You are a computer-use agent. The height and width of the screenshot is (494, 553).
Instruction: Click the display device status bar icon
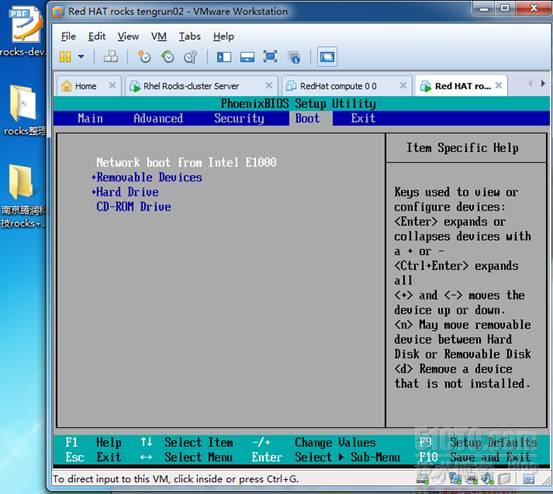click(x=504, y=478)
